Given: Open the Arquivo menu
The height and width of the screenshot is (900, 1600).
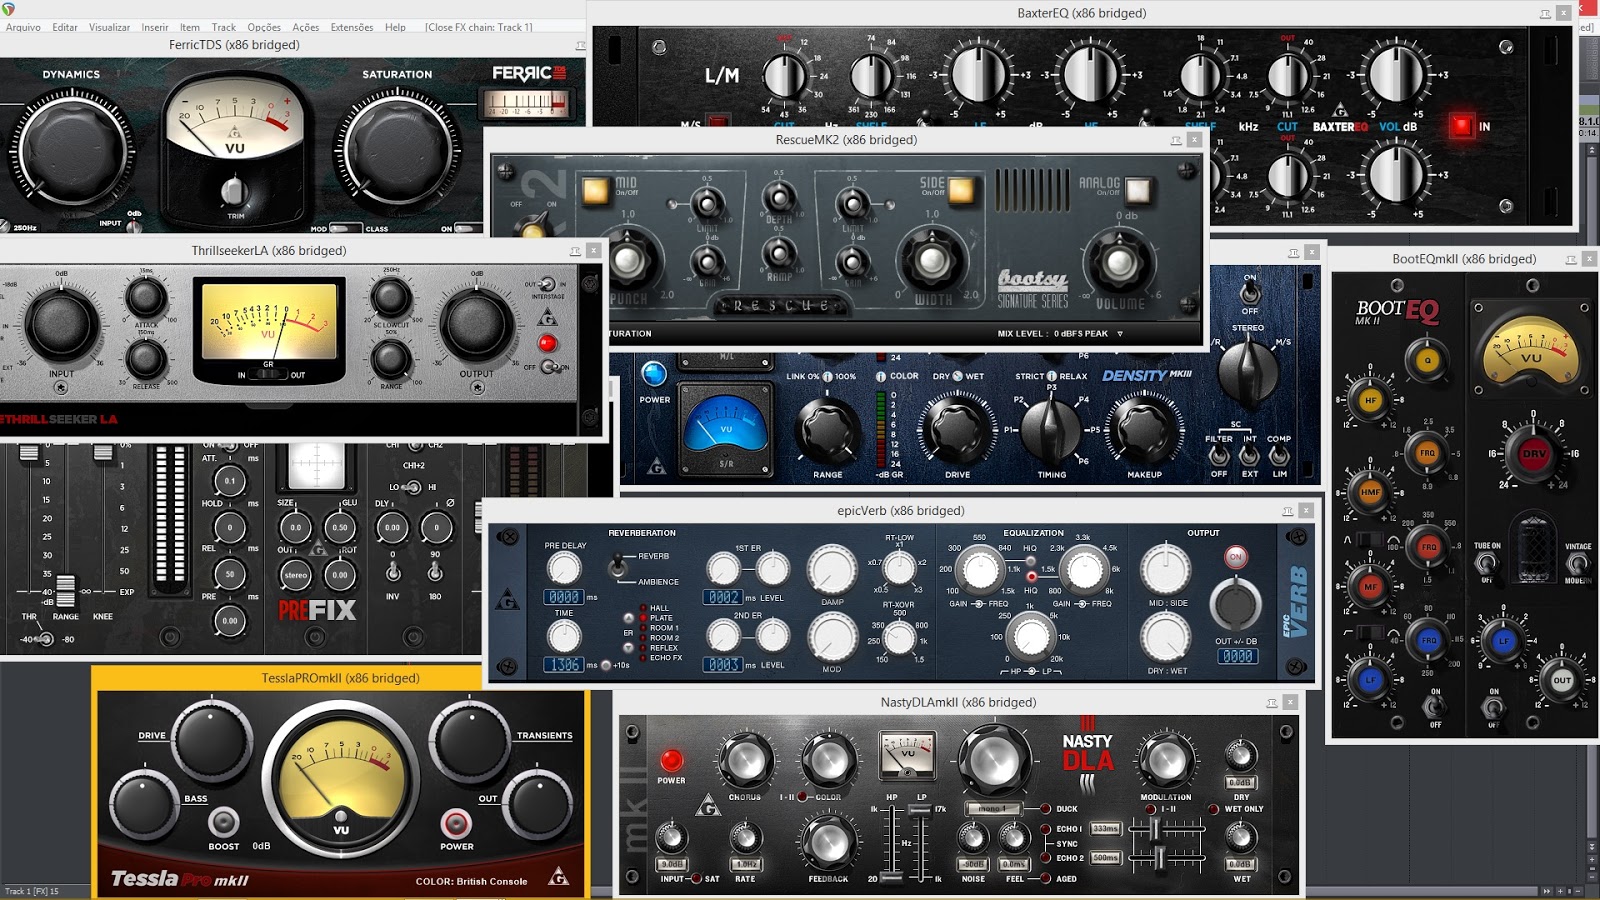Looking at the screenshot, I should 22,27.
